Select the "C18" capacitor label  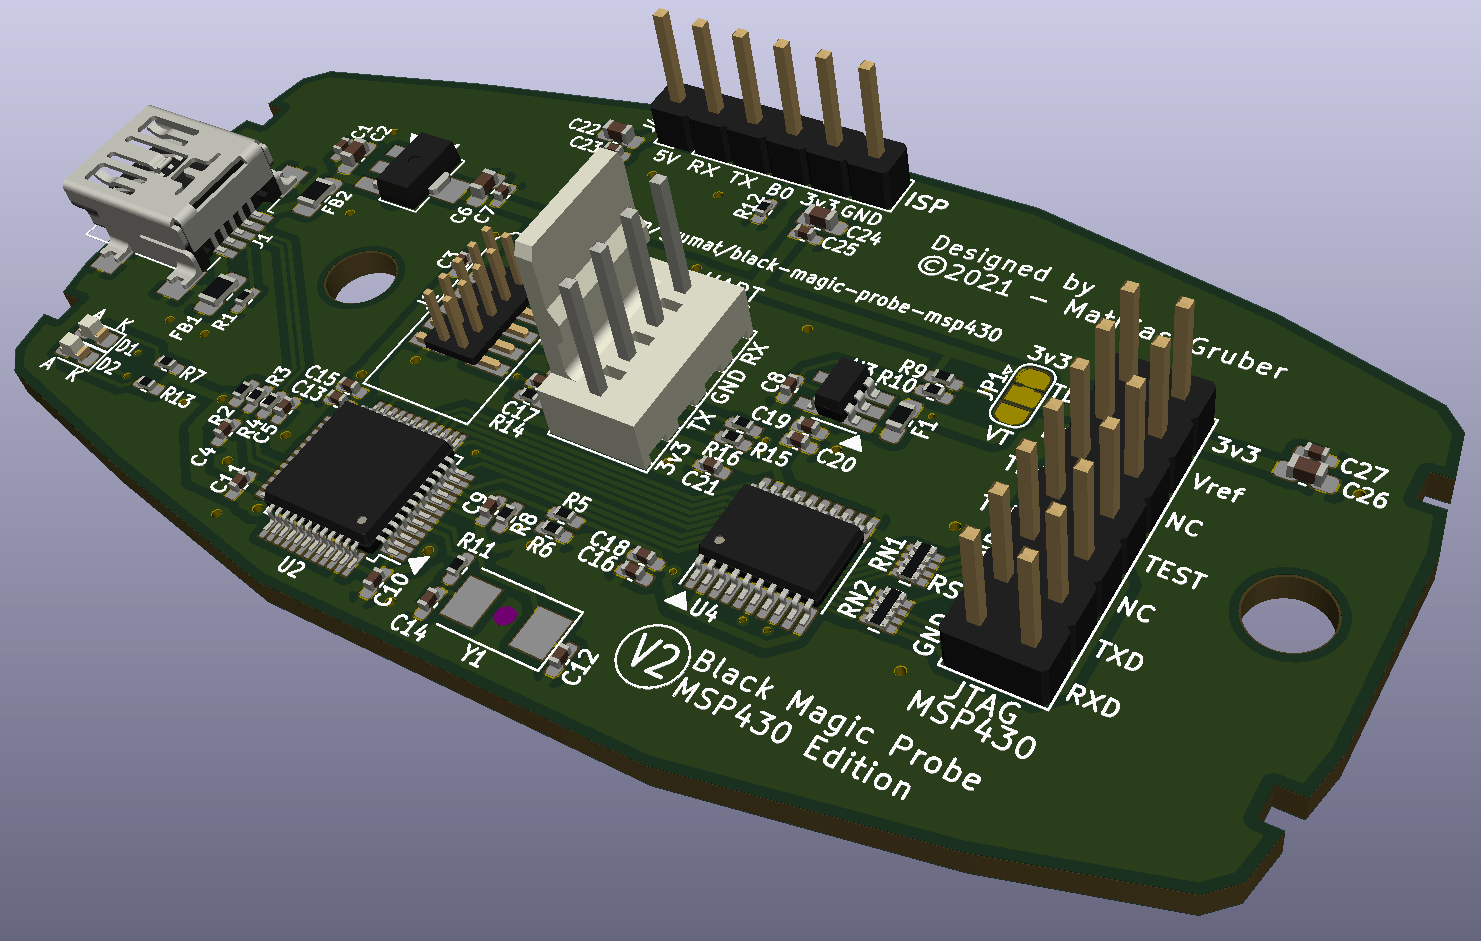(x=608, y=542)
